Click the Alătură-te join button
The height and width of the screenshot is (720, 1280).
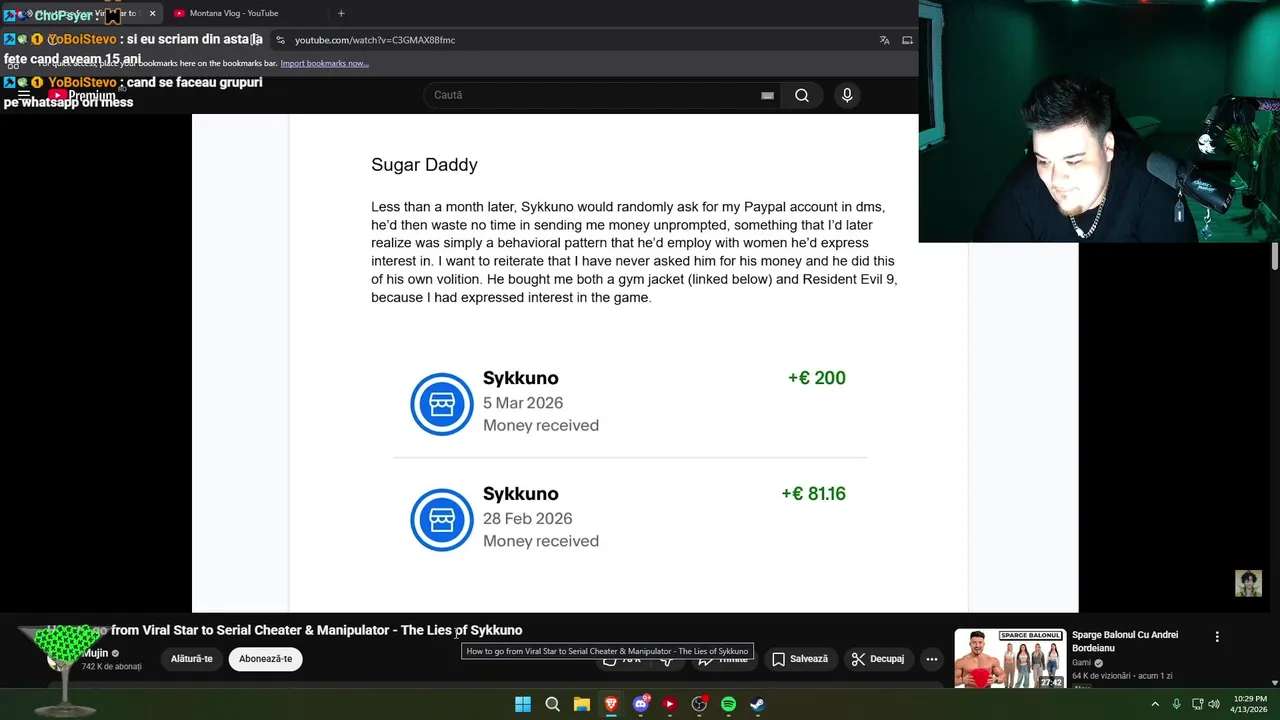191,659
